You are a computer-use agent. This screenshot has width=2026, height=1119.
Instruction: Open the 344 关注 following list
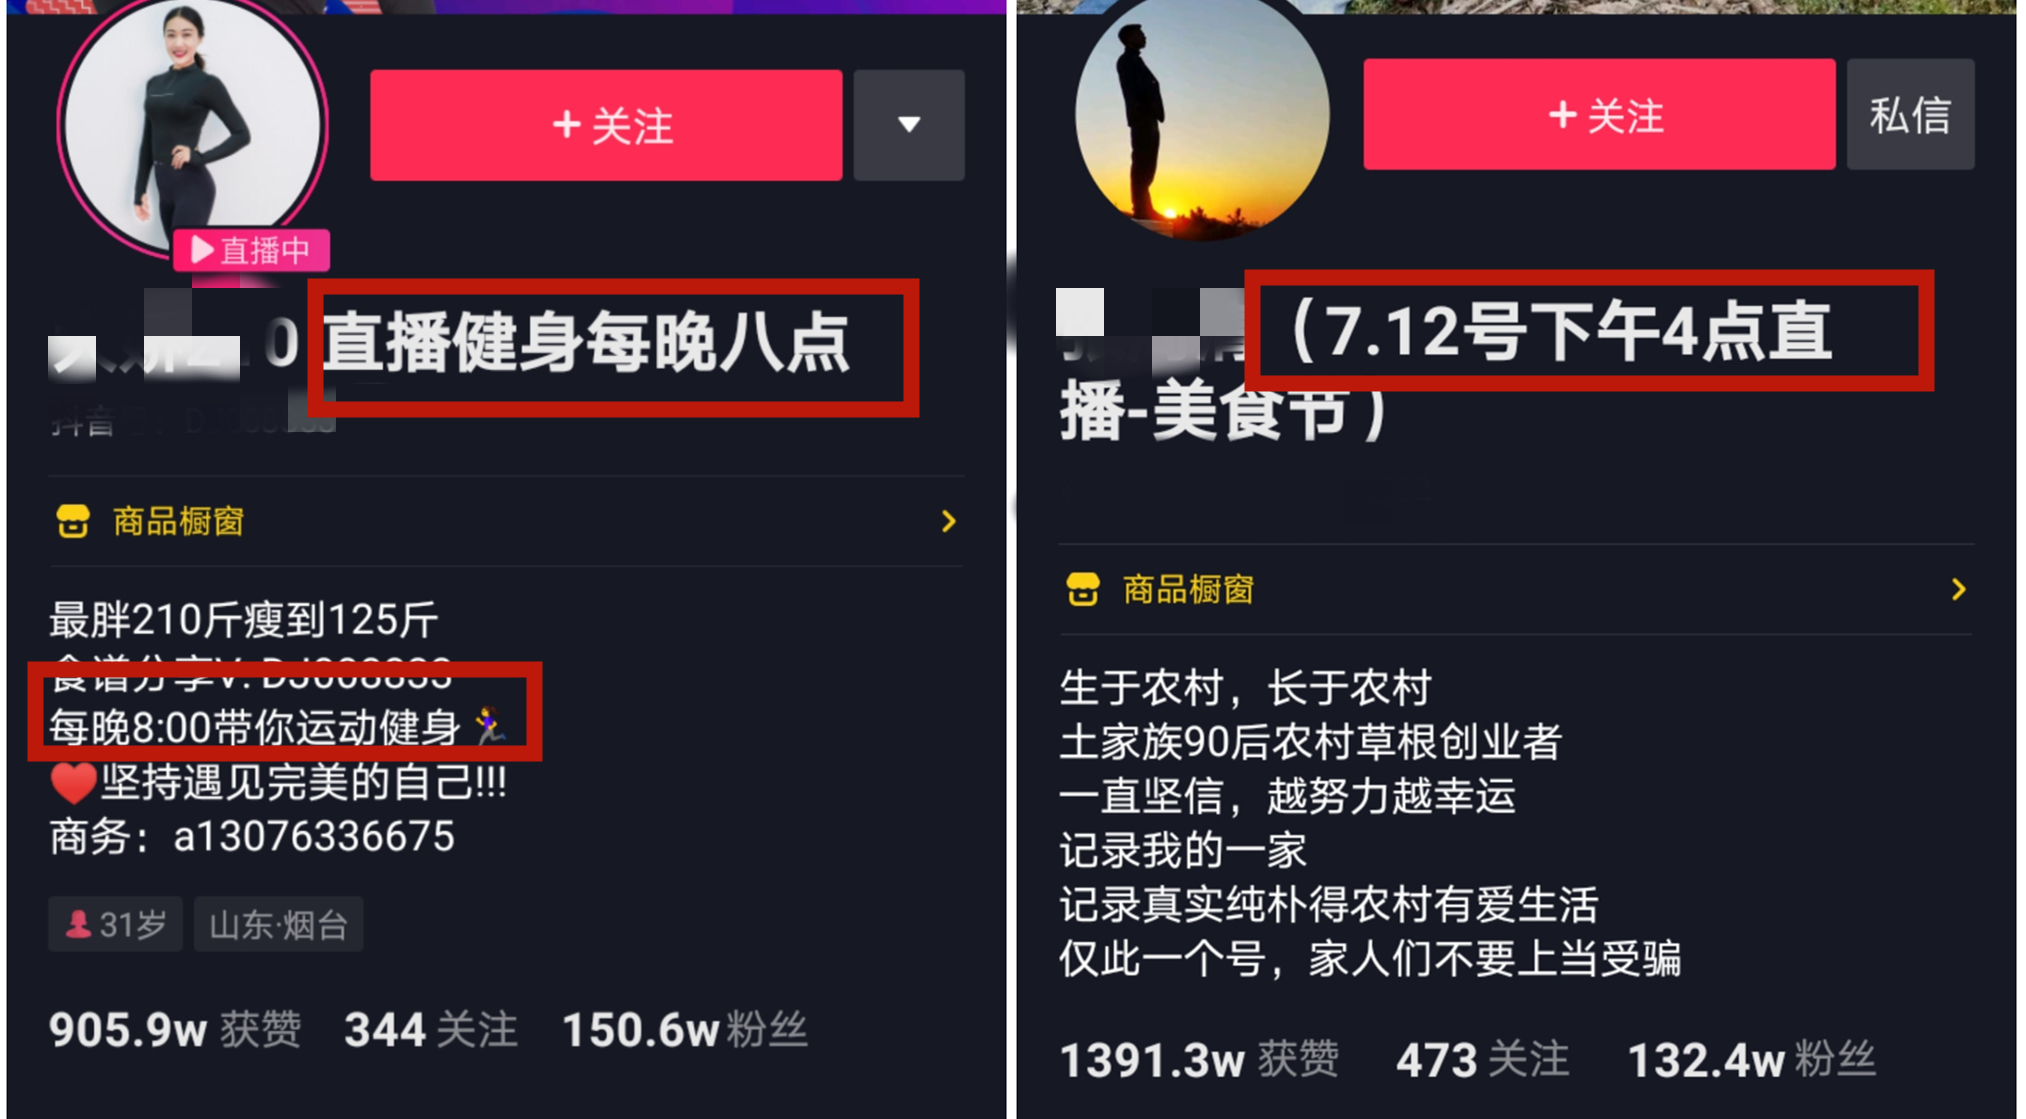click(431, 1029)
